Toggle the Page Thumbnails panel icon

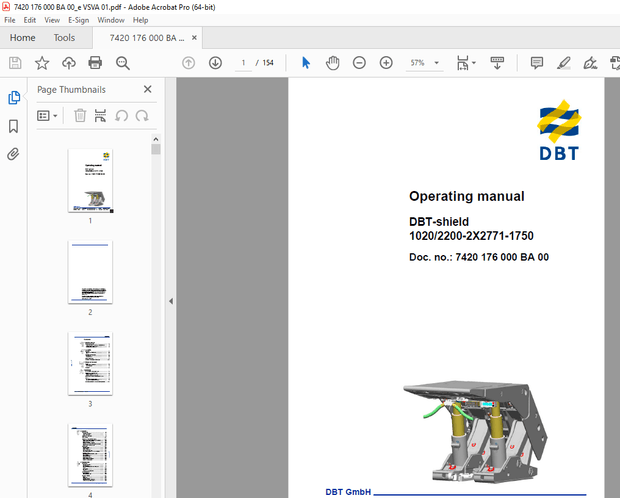[x=14, y=98]
